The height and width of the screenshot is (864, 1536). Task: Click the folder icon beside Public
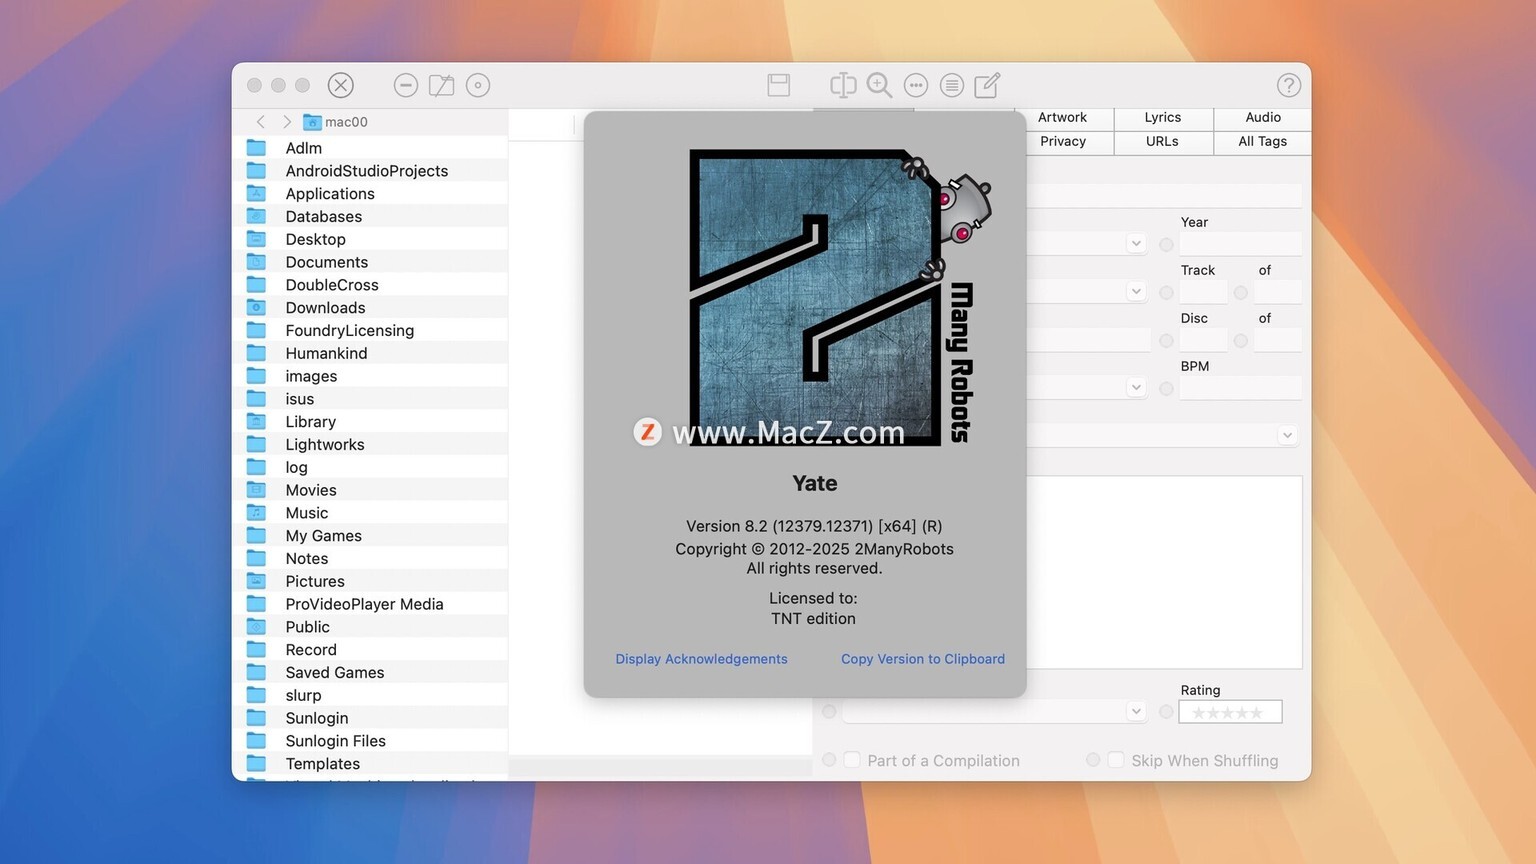point(257,627)
